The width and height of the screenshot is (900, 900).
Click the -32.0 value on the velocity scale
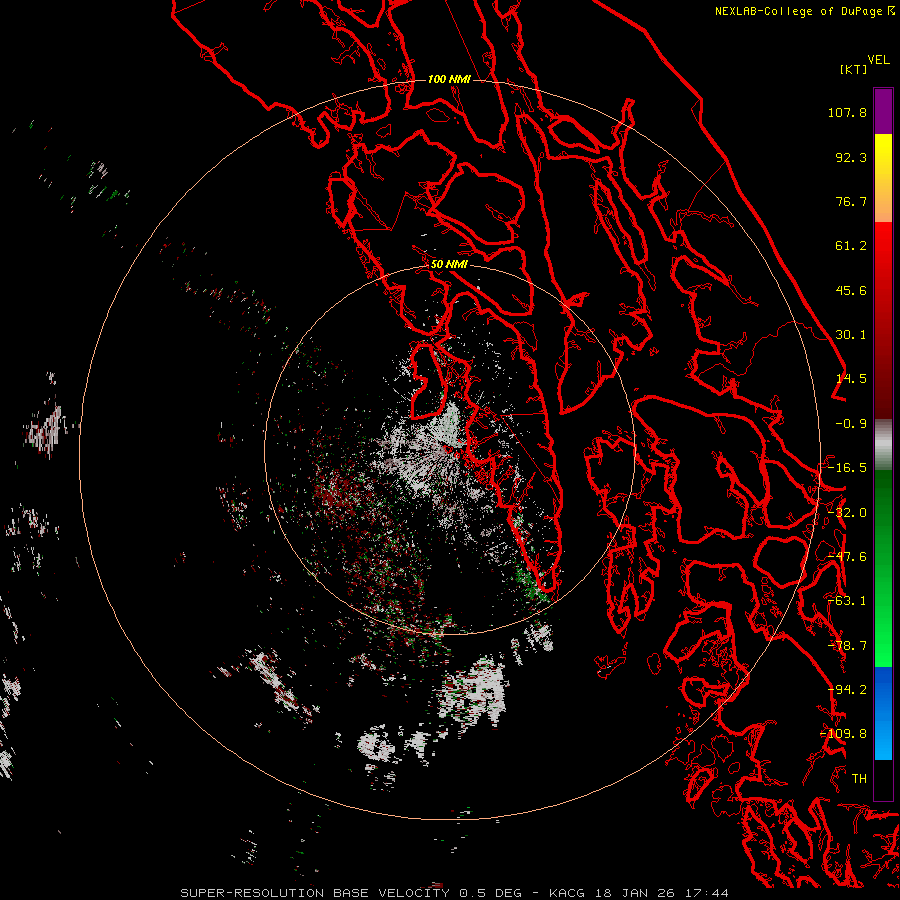click(847, 513)
